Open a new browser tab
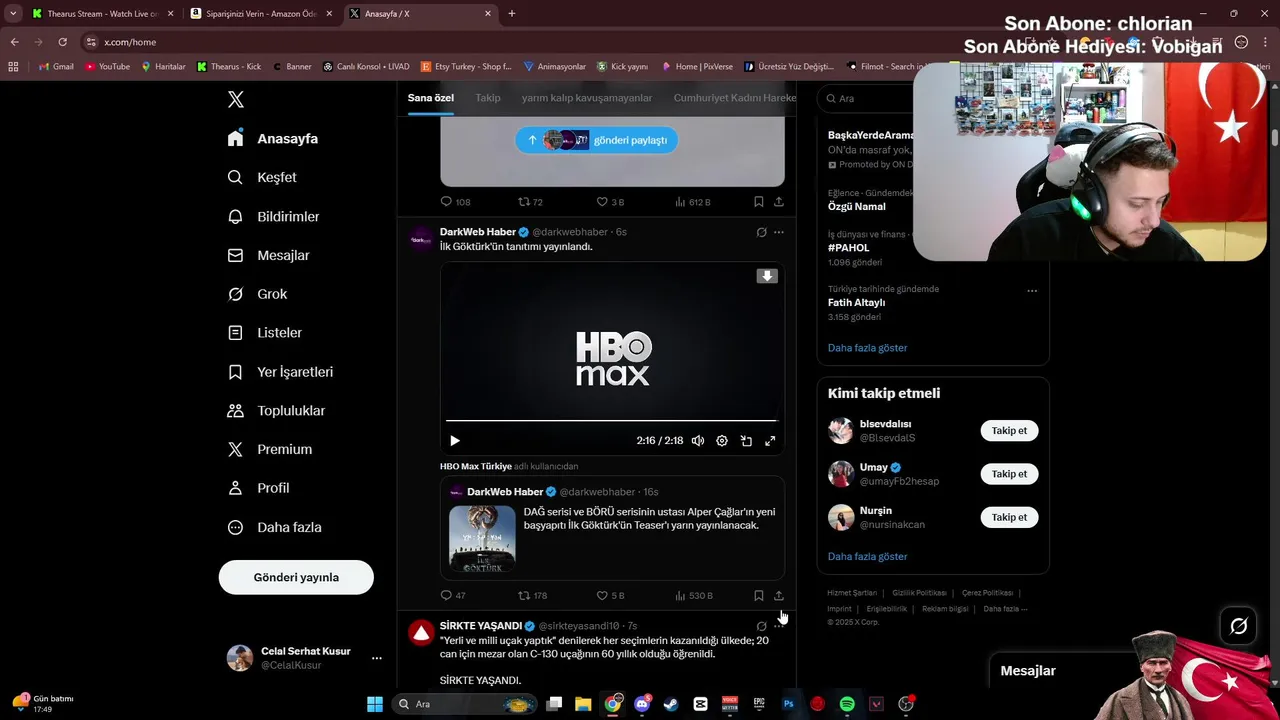 pyautogui.click(x=512, y=14)
